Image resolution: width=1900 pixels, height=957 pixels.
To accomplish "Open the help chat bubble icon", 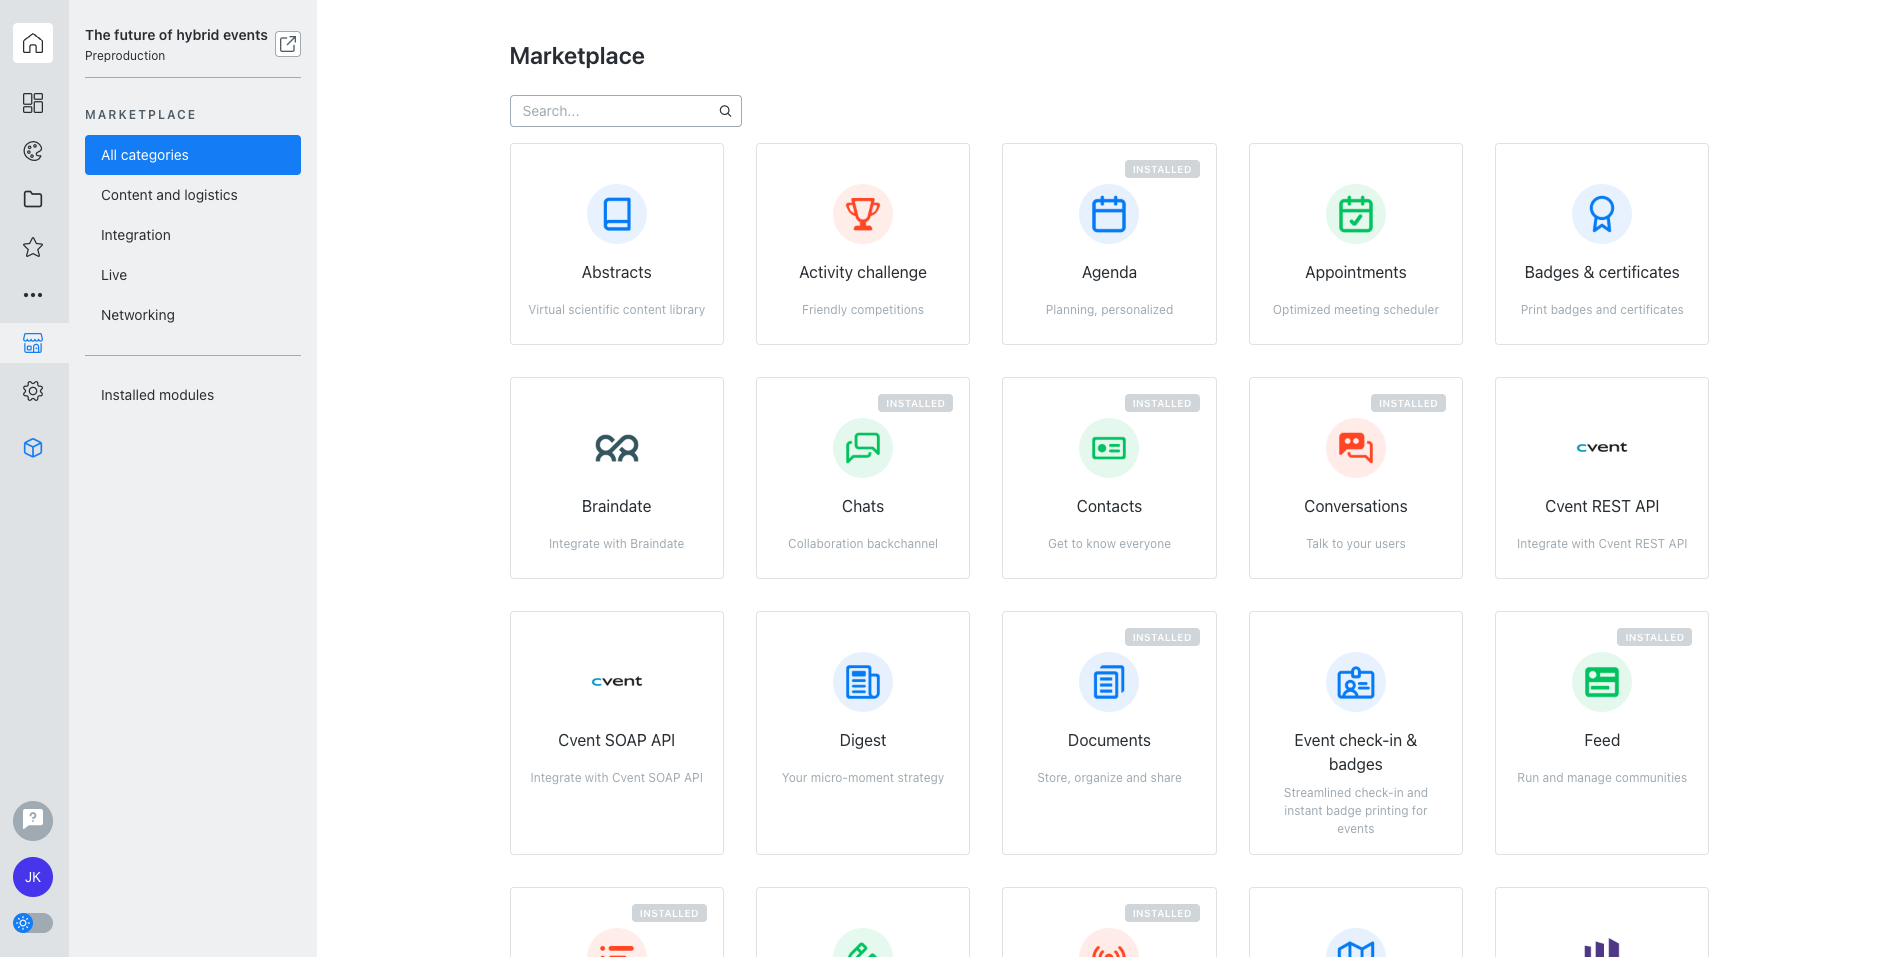I will (33, 821).
